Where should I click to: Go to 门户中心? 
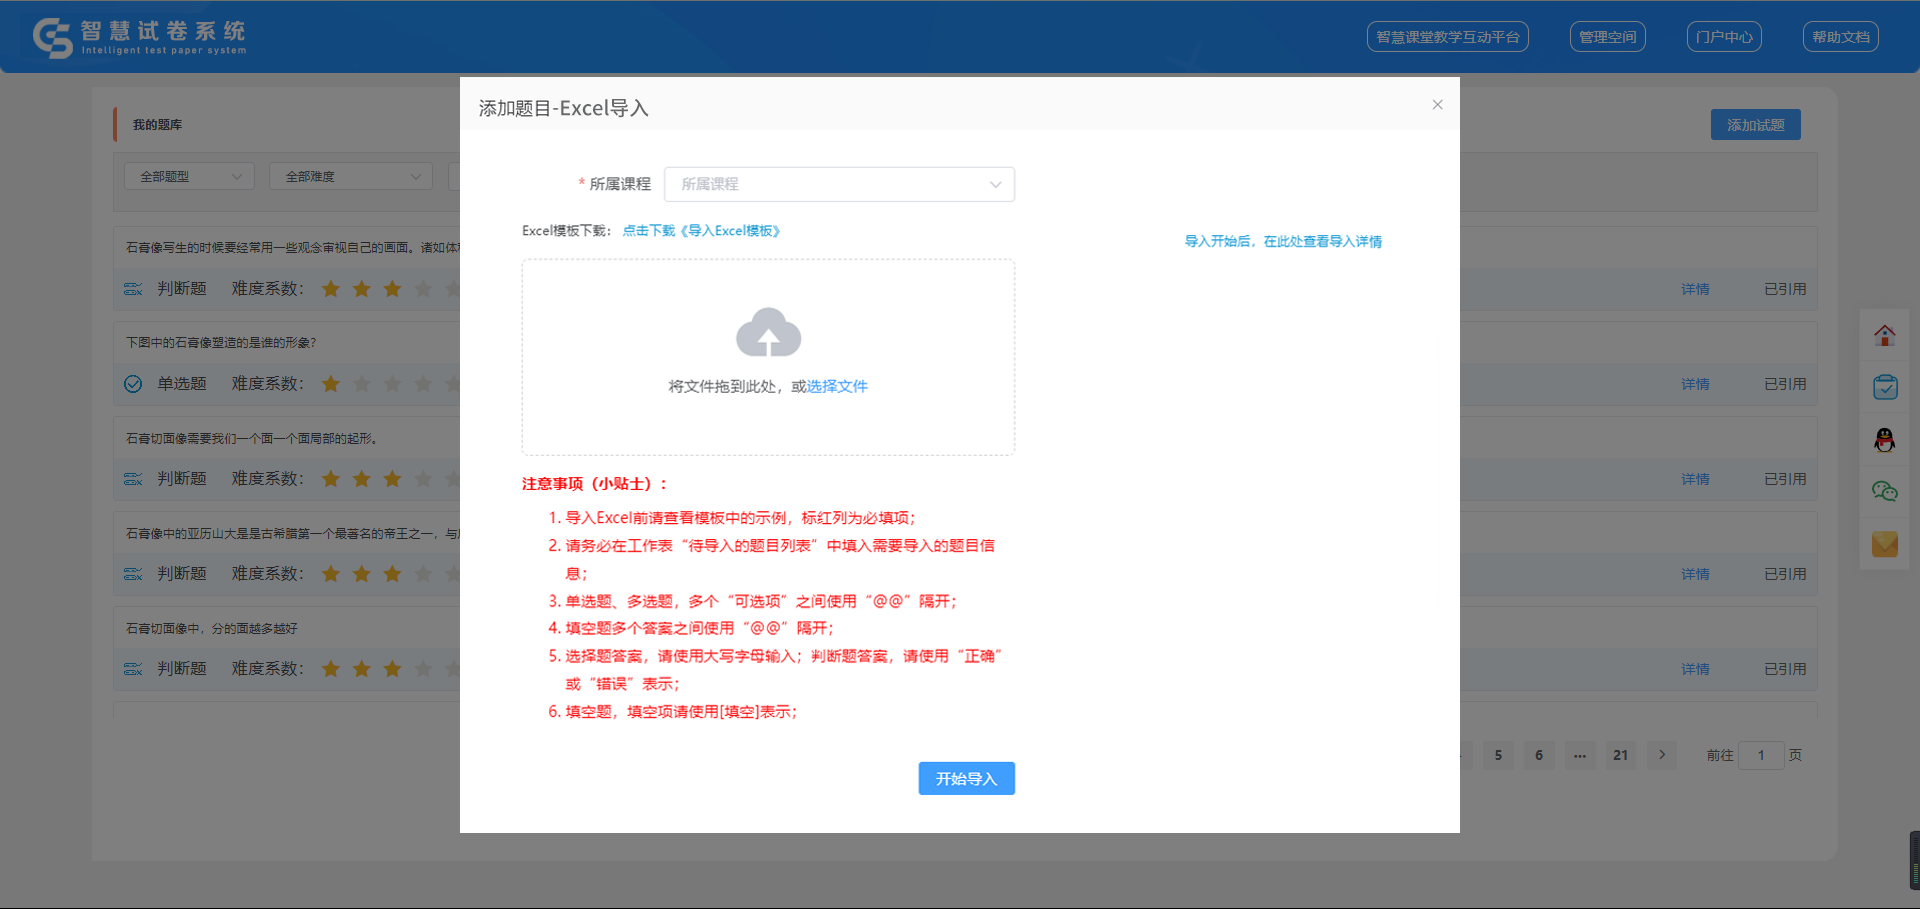[1723, 37]
